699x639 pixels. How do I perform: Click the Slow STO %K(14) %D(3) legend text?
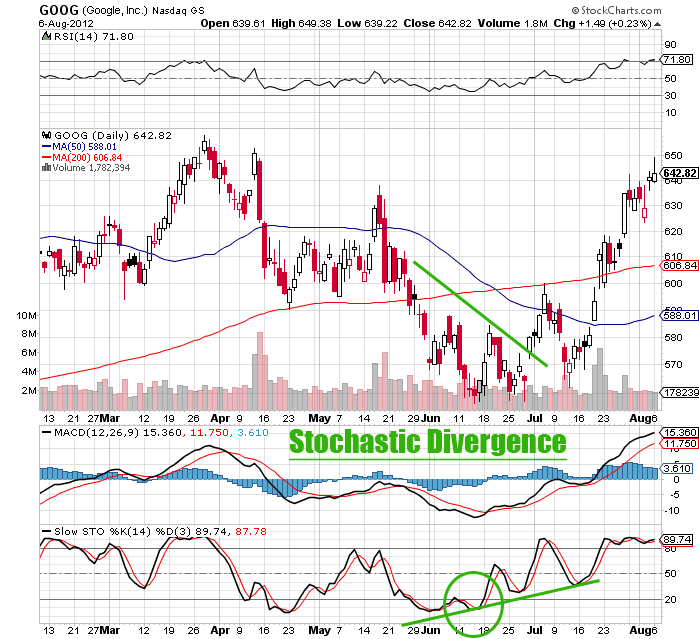tap(123, 532)
